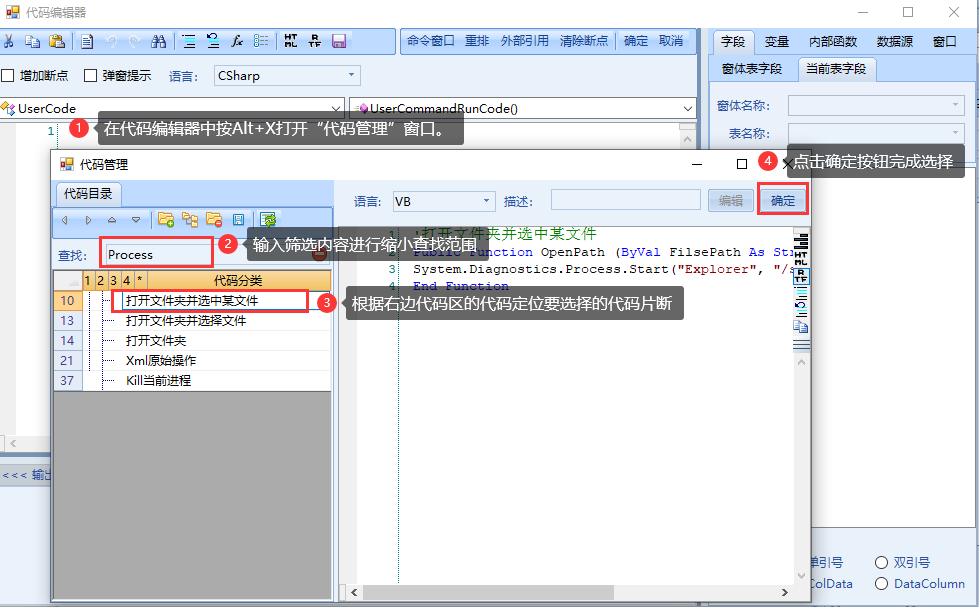Click the move down arrow in the code directory toolbar
The width and height of the screenshot is (979, 607).
135,220
